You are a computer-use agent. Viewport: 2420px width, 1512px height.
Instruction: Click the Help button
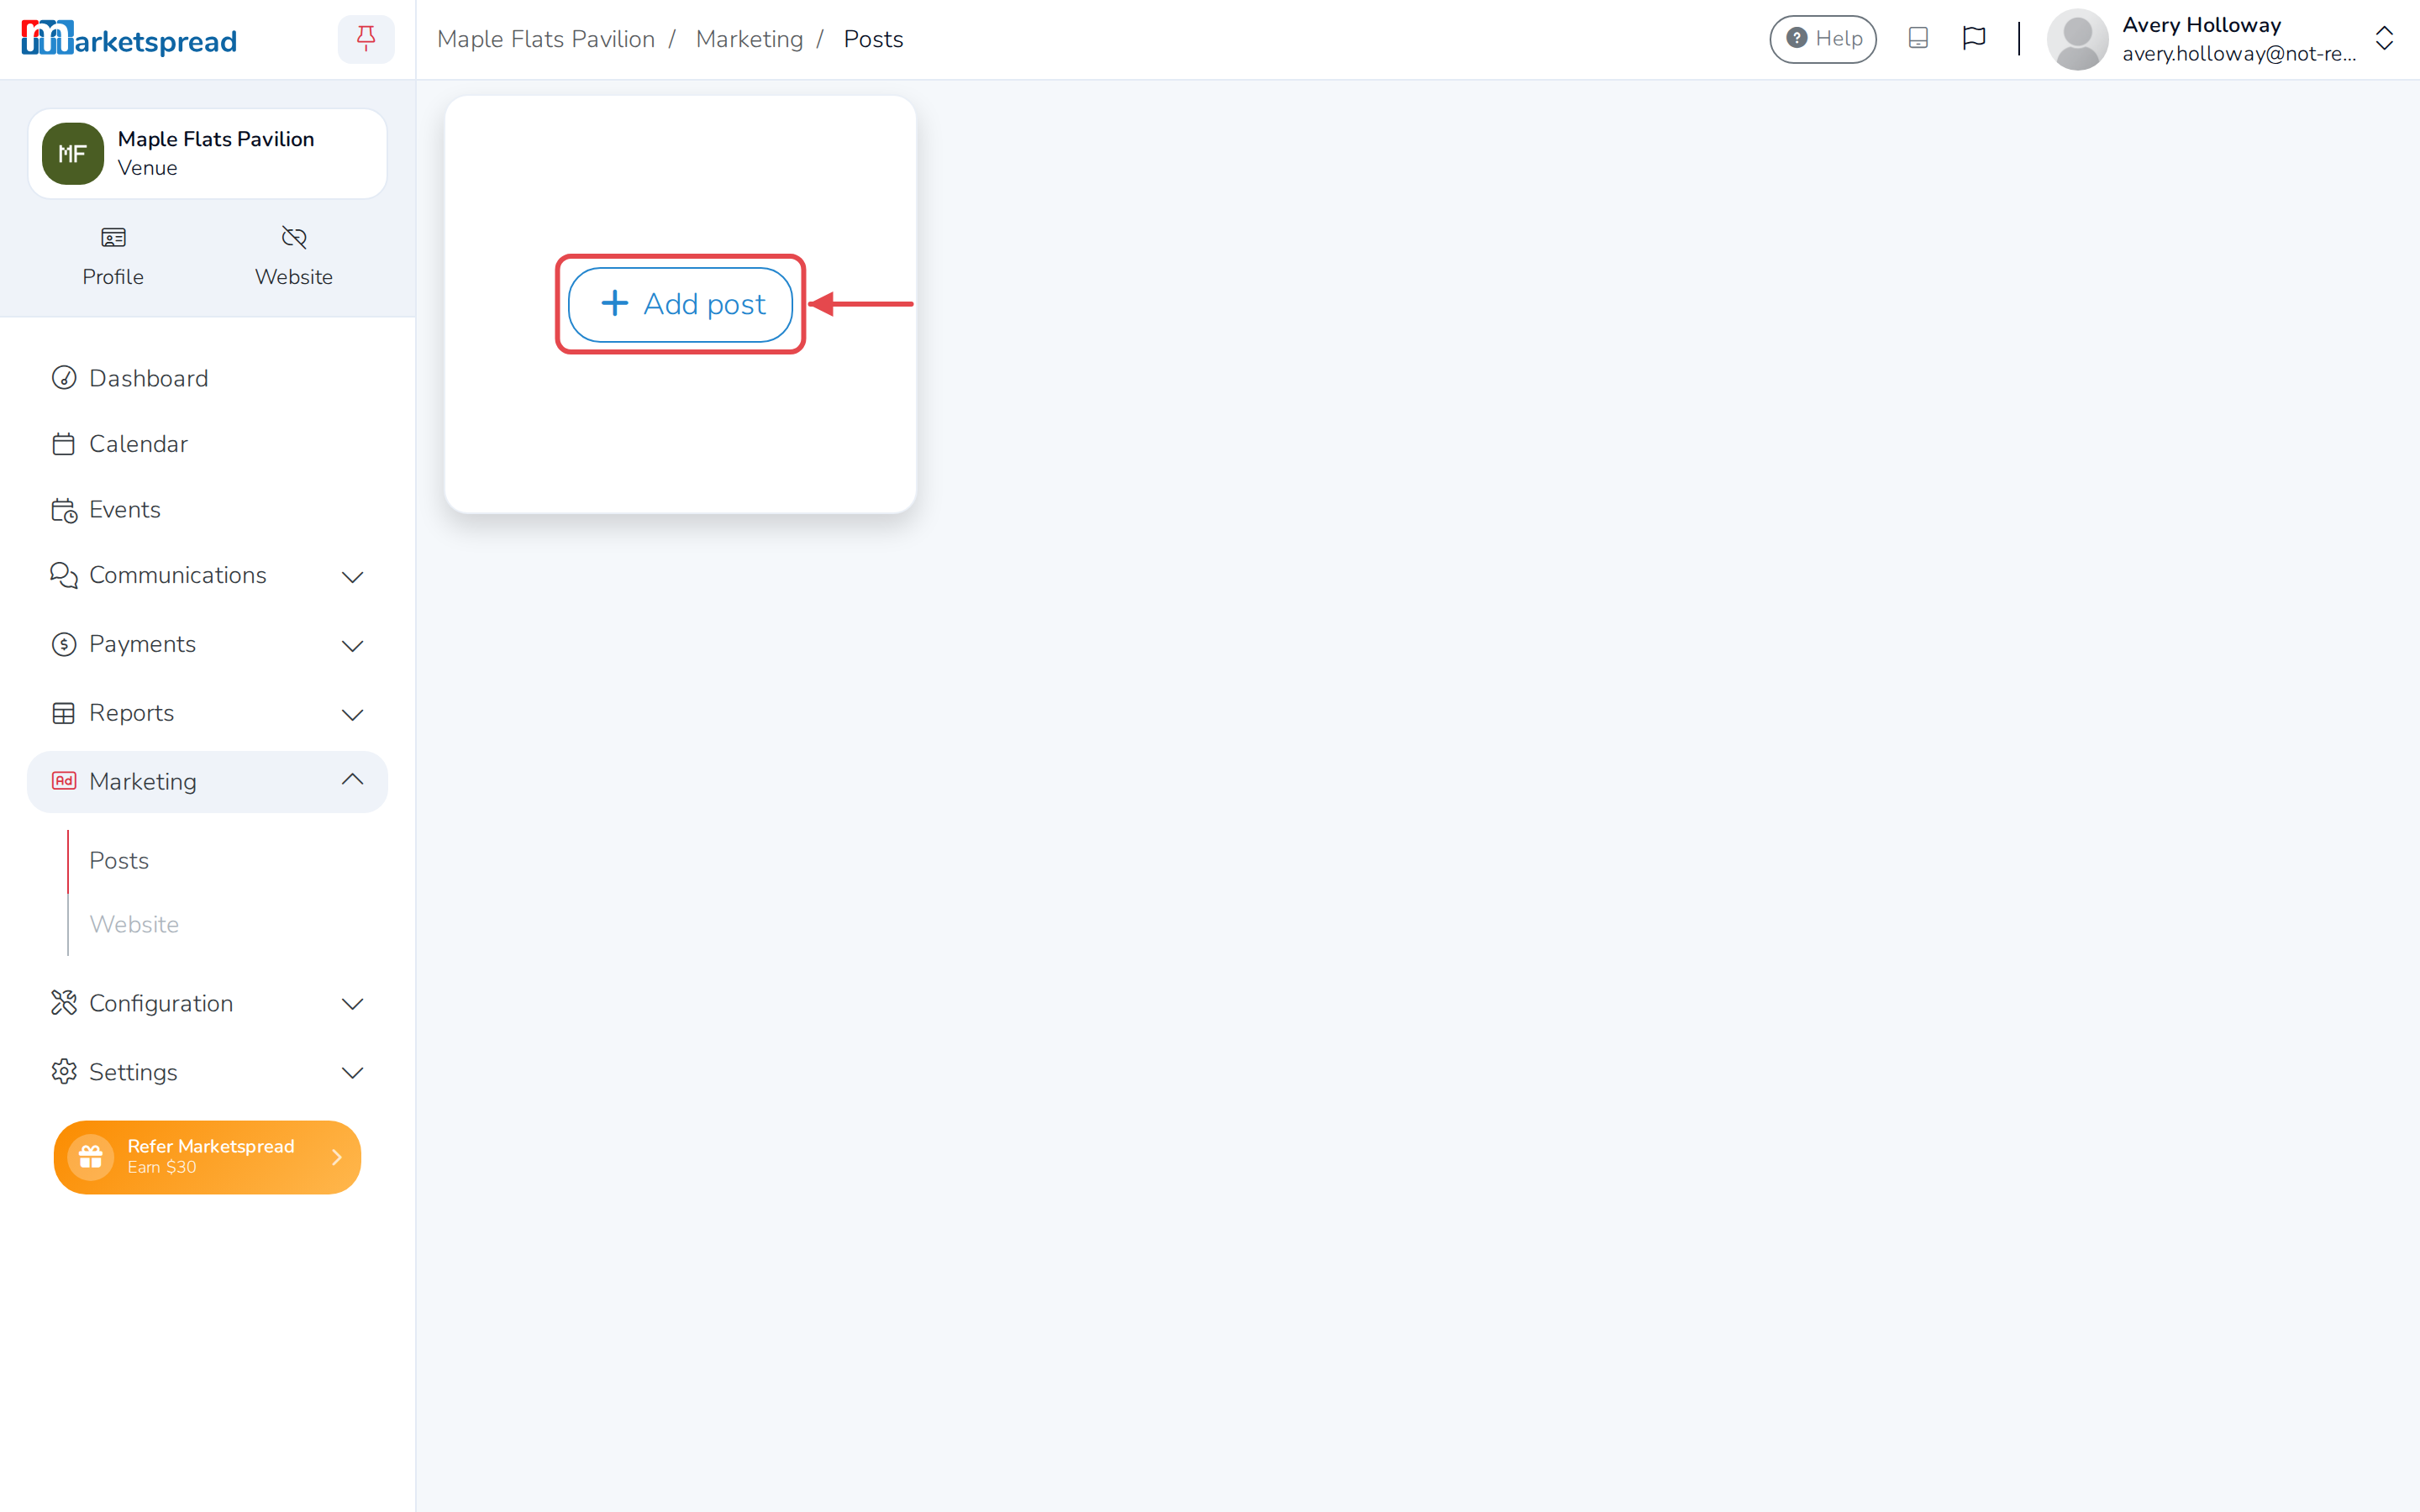coord(1823,39)
